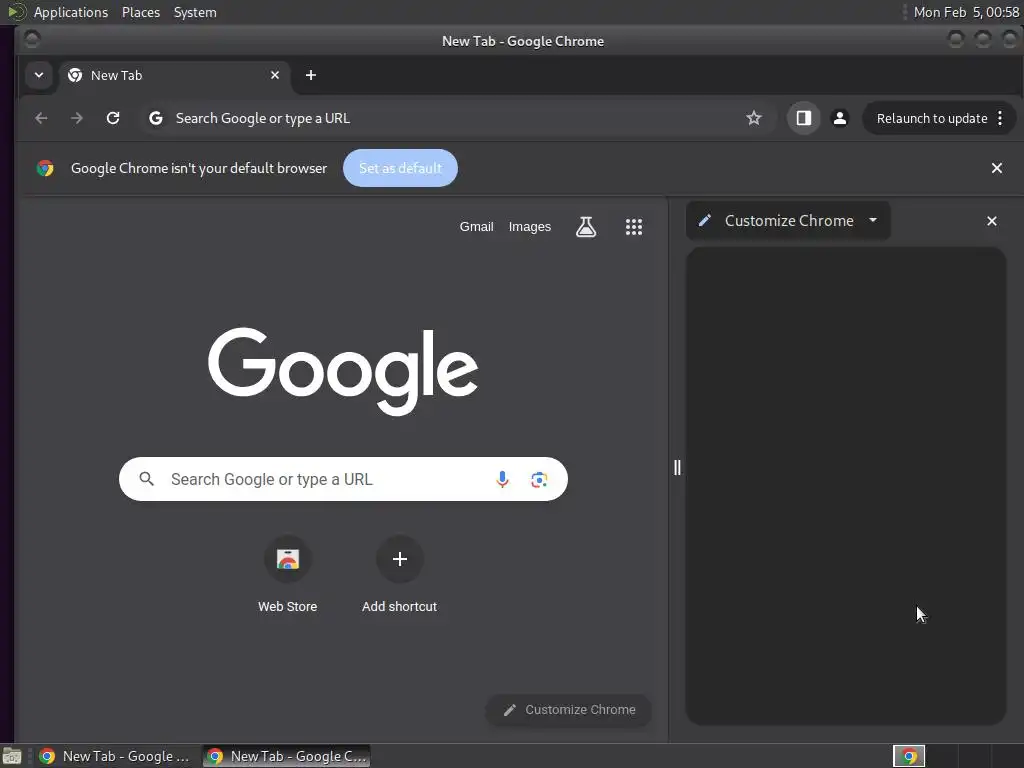Open the Web Store shortcut
1024x768 pixels.
(x=287, y=575)
